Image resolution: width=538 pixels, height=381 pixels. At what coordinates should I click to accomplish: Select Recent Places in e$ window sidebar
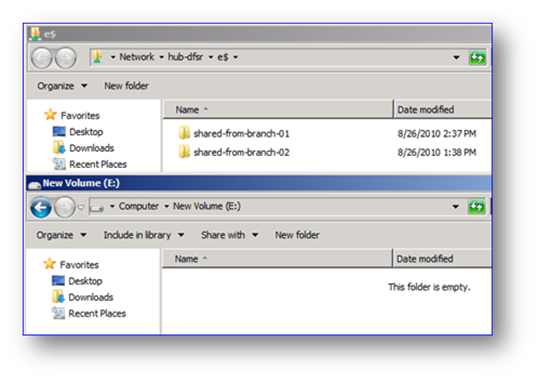pyautogui.click(x=98, y=164)
